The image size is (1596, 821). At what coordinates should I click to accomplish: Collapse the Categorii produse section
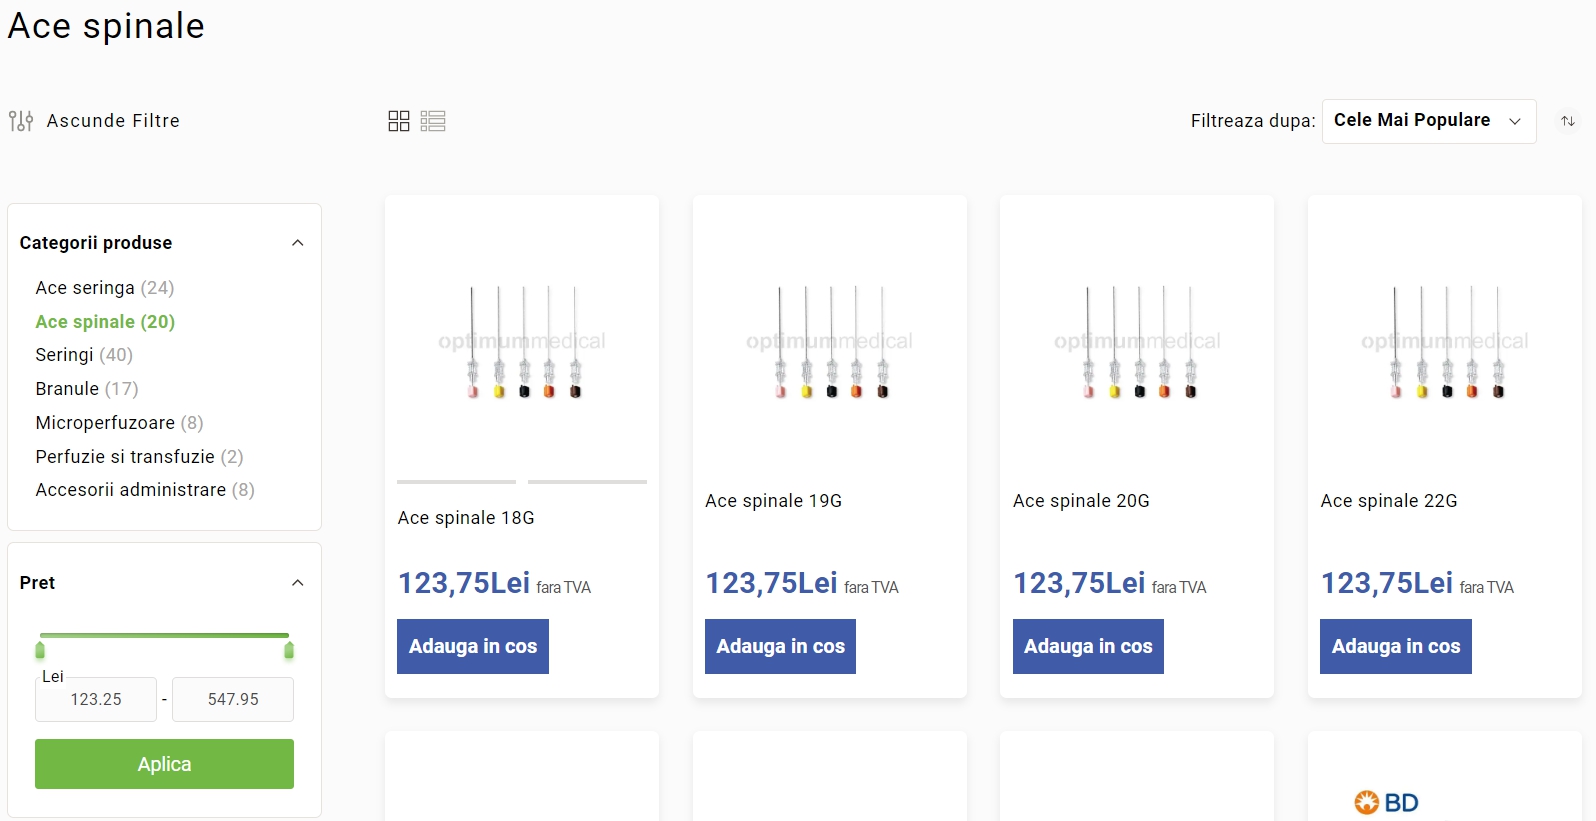click(x=297, y=243)
